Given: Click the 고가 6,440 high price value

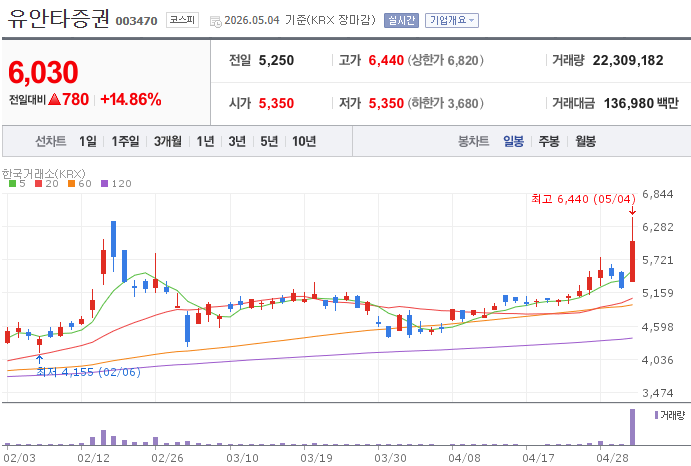Looking at the screenshot, I should [386, 60].
